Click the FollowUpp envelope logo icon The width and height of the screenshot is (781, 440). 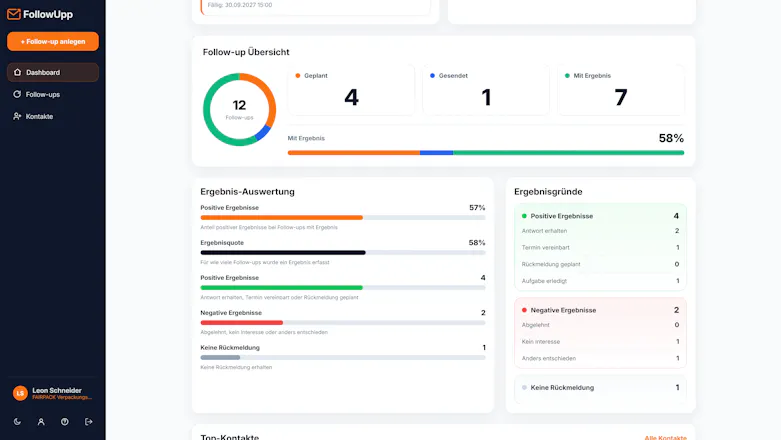point(14,14)
